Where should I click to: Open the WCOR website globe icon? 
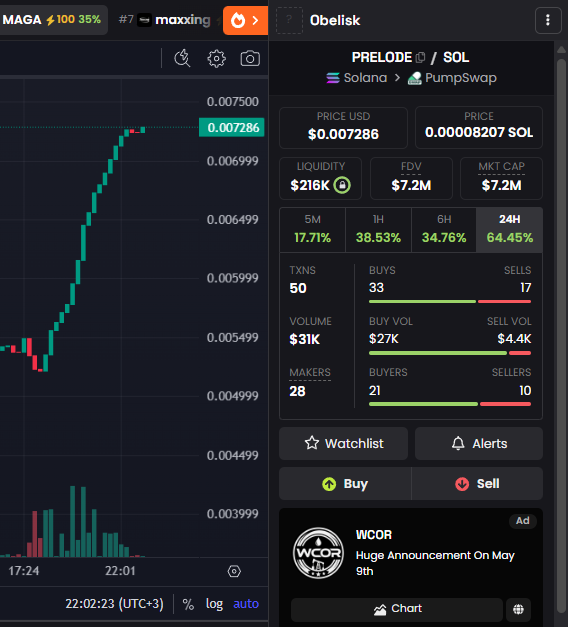[518, 609]
